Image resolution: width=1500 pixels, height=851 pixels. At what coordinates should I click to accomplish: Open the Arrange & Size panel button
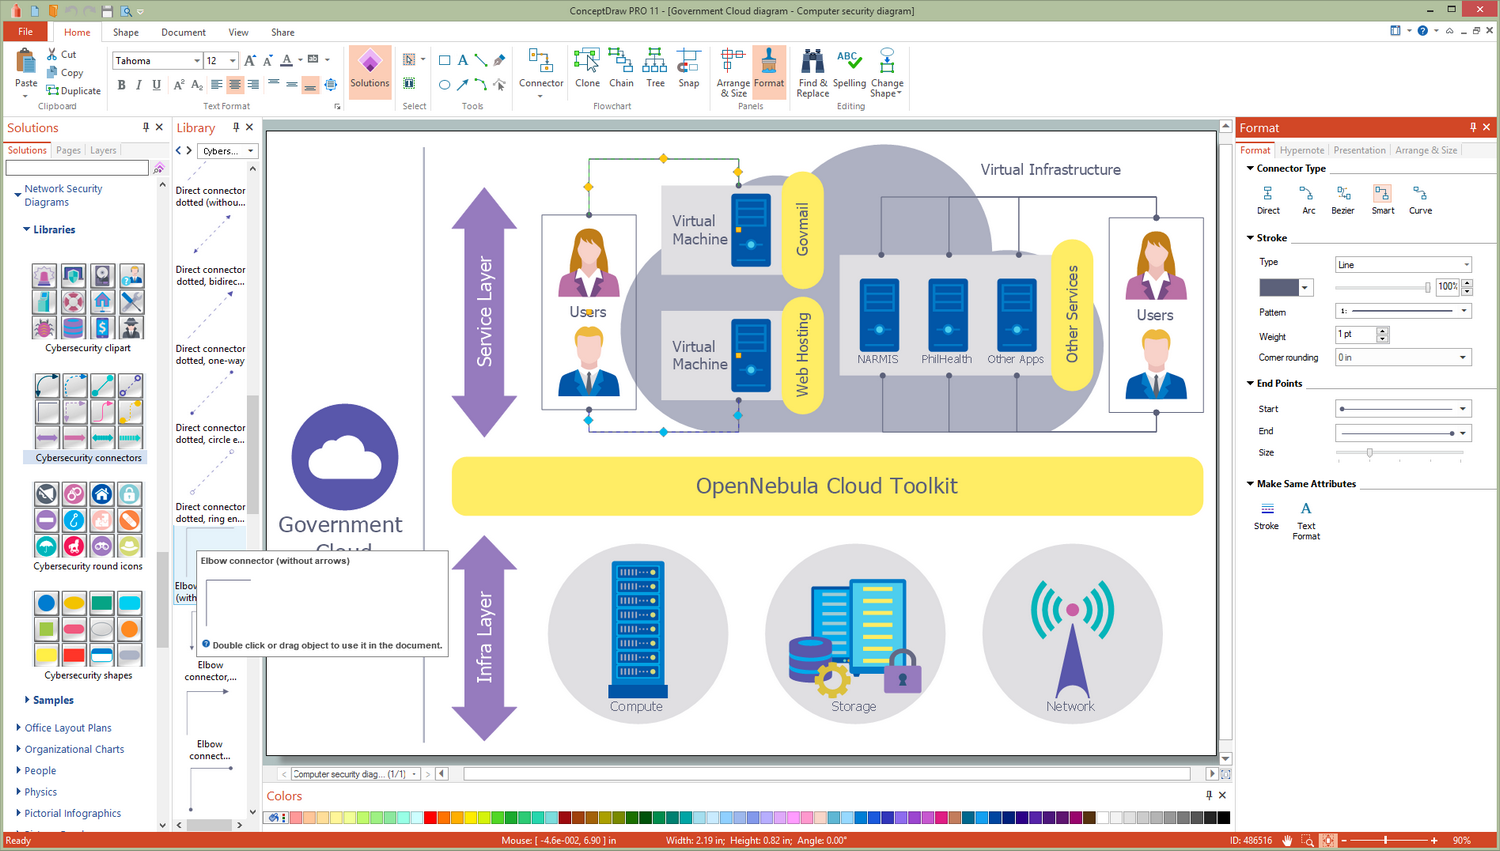tap(733, 73)
